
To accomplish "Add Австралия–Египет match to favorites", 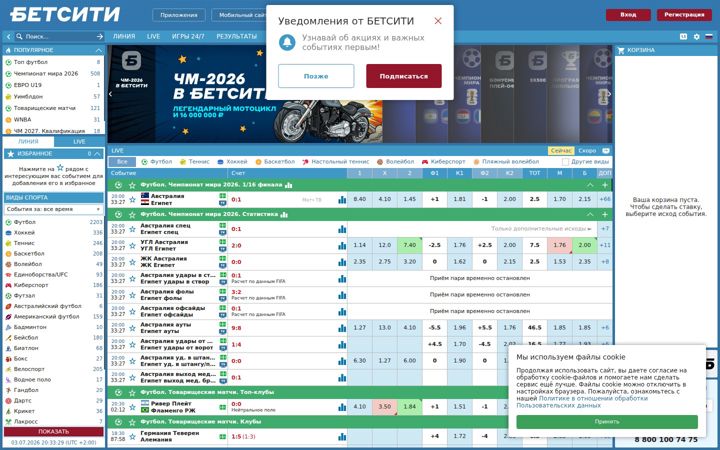I will coord(132,200).
